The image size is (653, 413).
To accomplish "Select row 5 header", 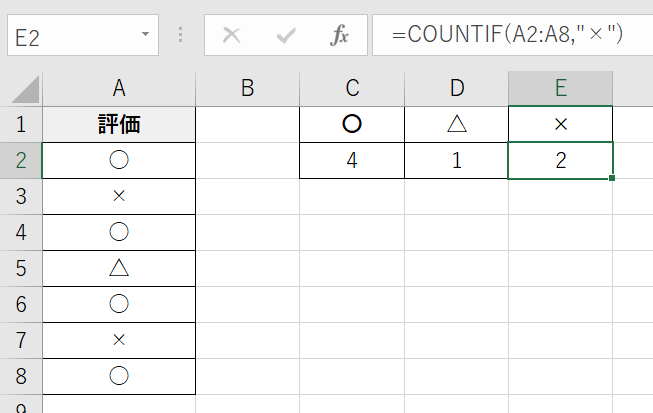I will coord(20,268).
